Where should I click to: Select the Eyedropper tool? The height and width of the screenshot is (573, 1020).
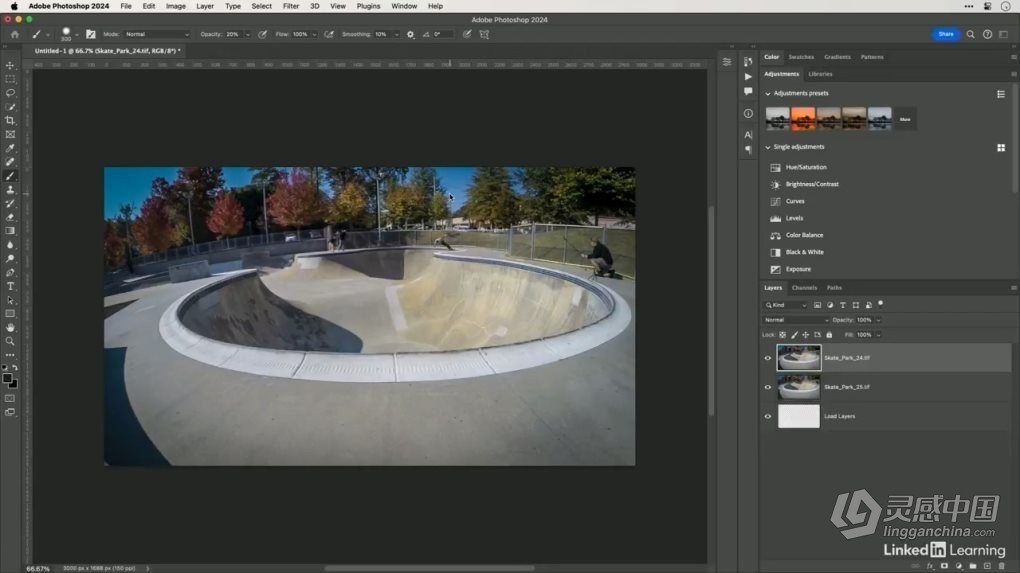(10, 148)
